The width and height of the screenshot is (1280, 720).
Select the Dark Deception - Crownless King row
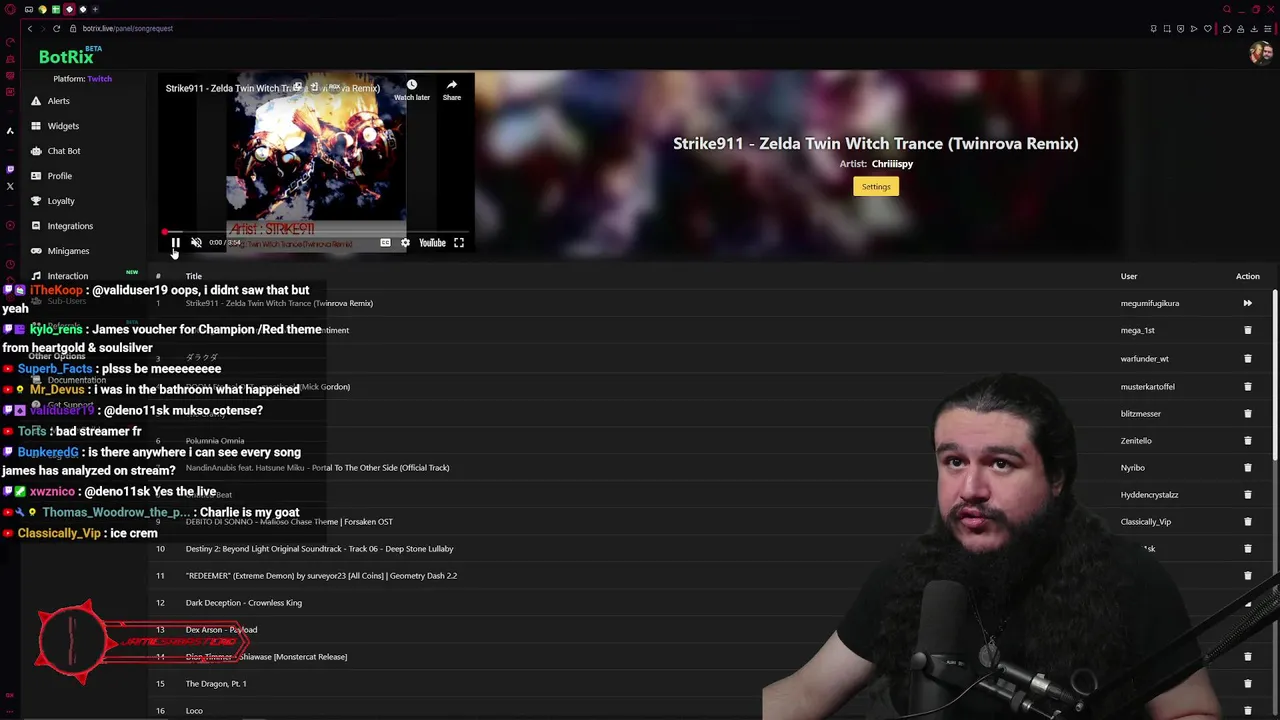[x=243, y=603]
